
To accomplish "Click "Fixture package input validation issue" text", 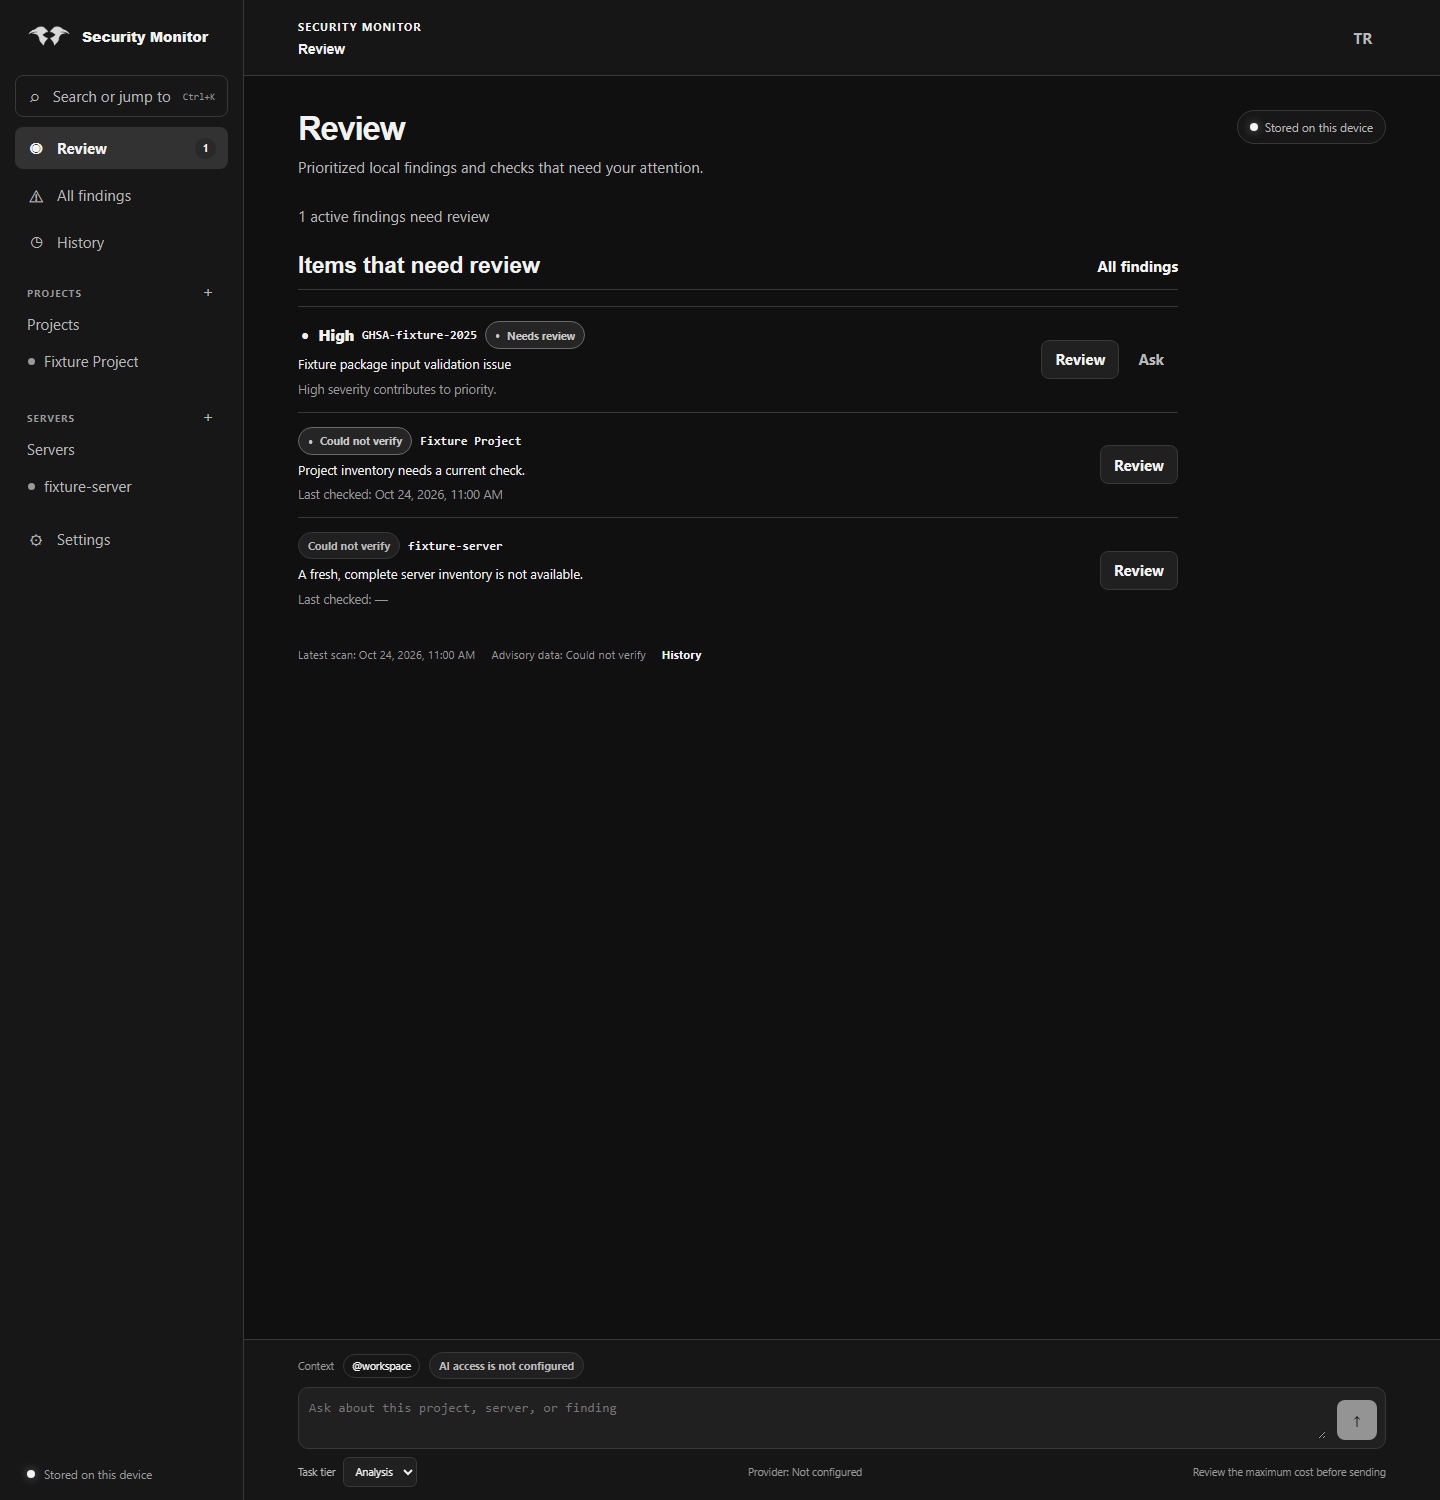I will (x=404, y=365).
